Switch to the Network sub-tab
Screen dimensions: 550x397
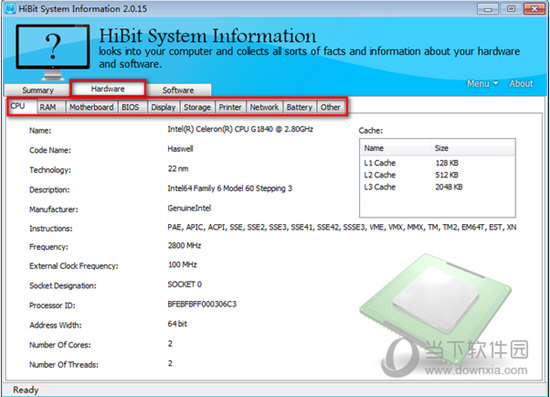264,107
